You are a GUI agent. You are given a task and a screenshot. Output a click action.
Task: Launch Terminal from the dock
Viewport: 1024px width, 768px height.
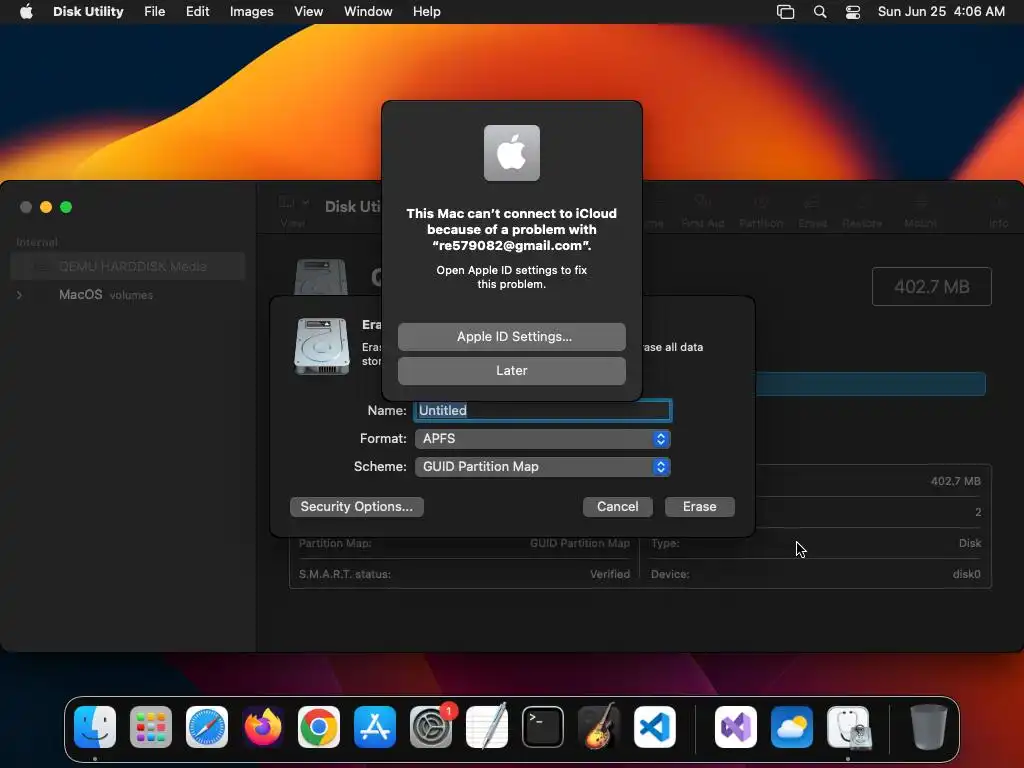pyautogui.click(x=543, y=727)
